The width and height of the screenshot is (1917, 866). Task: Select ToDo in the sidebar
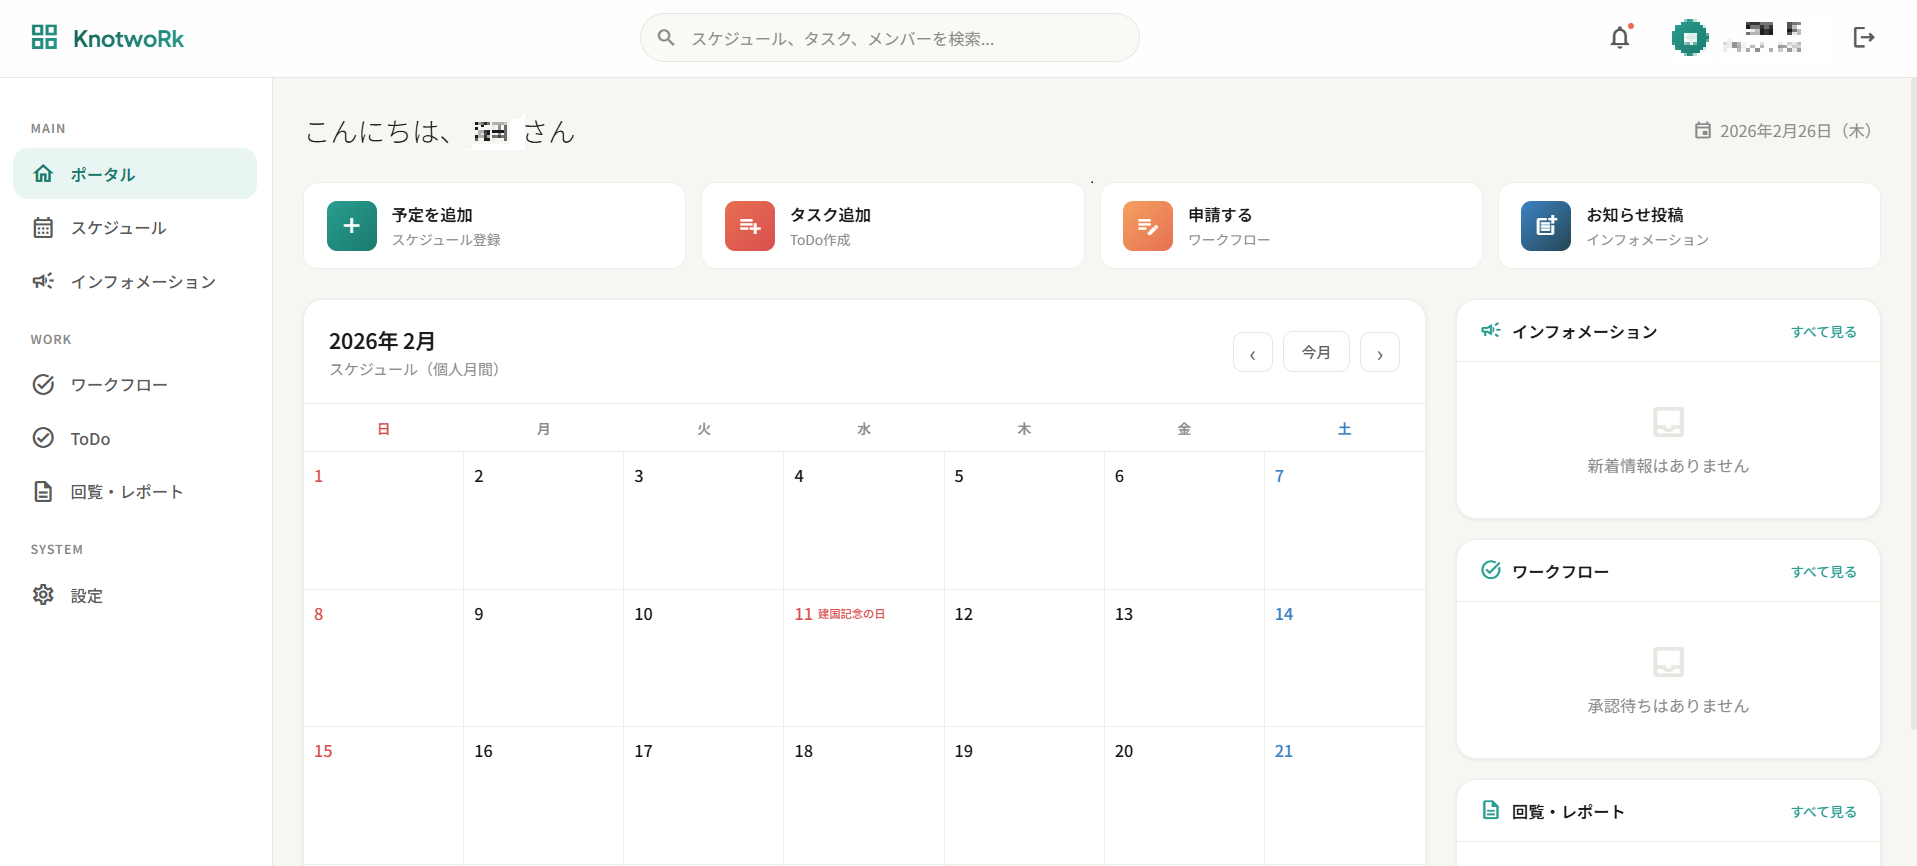90,439
